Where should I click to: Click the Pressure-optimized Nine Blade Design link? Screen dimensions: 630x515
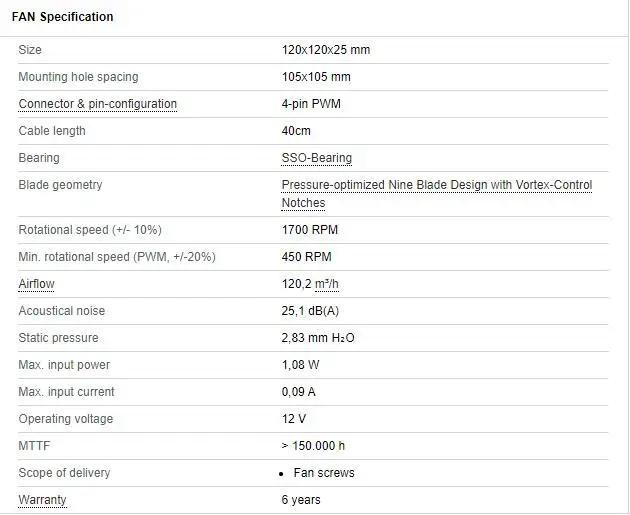pos(436,185)
